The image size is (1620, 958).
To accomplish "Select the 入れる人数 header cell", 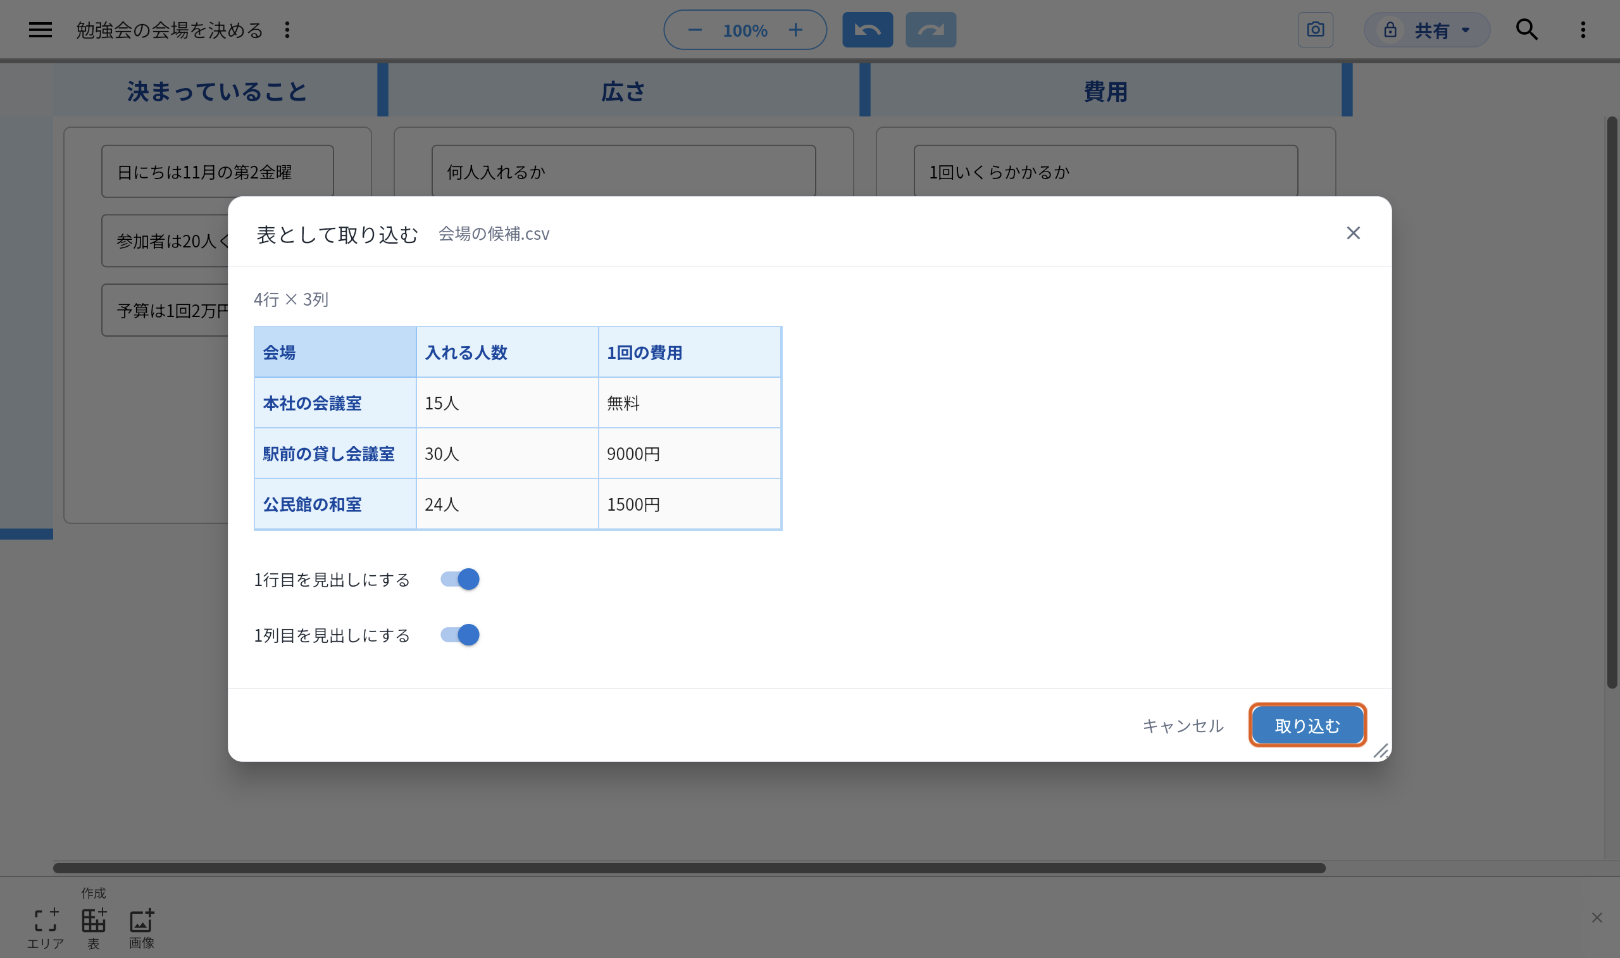I will pyautogui.click(x=507, y=352).
